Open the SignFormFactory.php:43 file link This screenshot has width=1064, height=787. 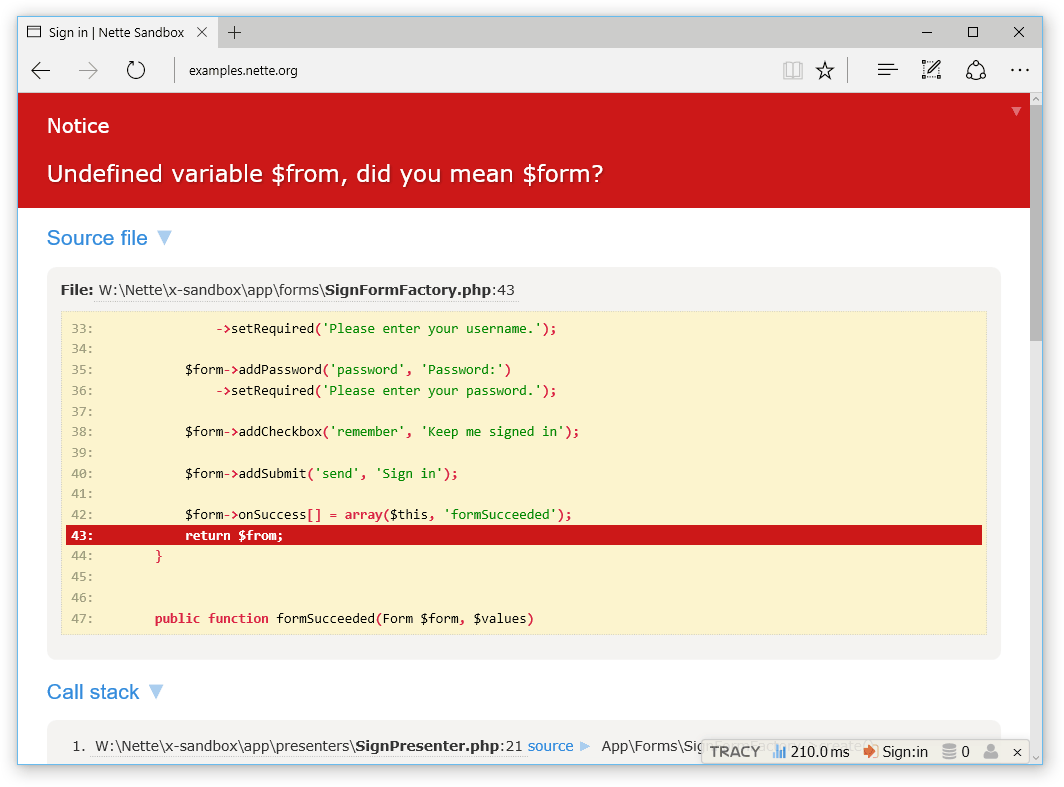click(306, 290)
